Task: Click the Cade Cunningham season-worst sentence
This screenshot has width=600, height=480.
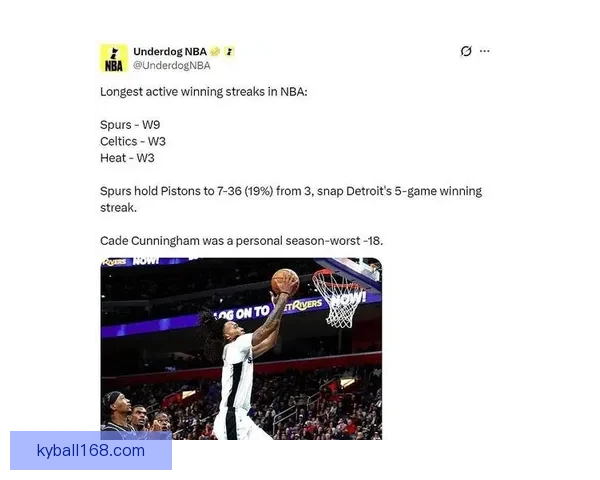Action: point(241,241)
